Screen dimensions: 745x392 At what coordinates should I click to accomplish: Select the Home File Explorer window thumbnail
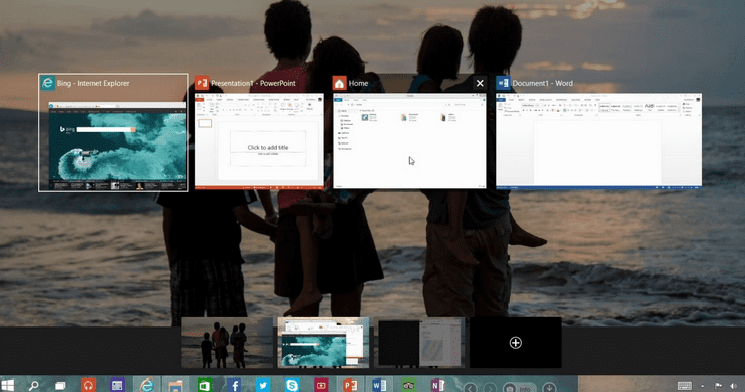pyautogui.click(x=410, y=141)
